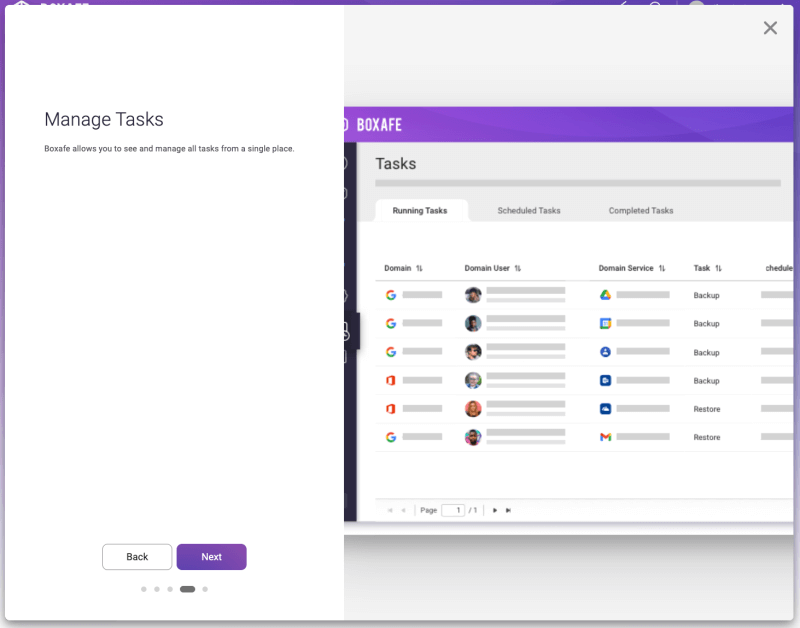
Task: Jump to the first pagination dot
Action: click(x=144, y=589)
